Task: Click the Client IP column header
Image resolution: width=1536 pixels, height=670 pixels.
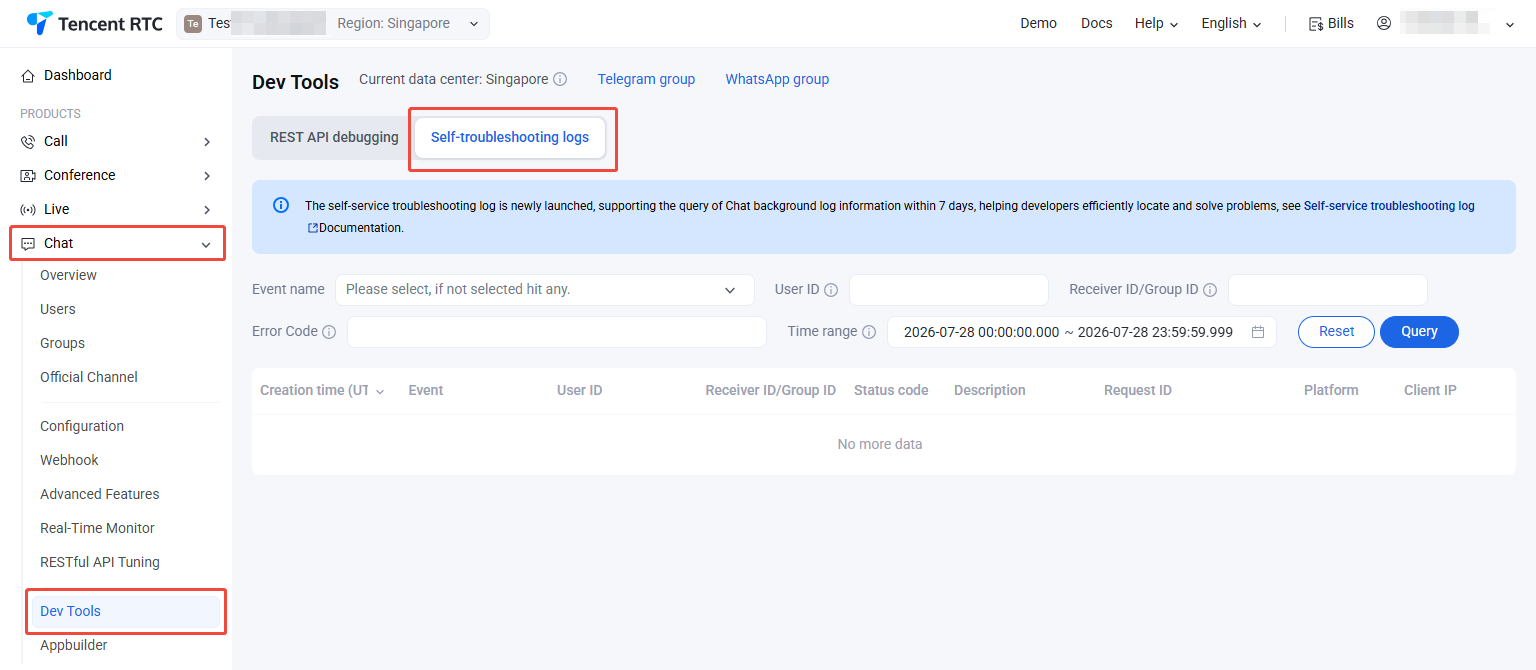Action: tap(1430, 391)
